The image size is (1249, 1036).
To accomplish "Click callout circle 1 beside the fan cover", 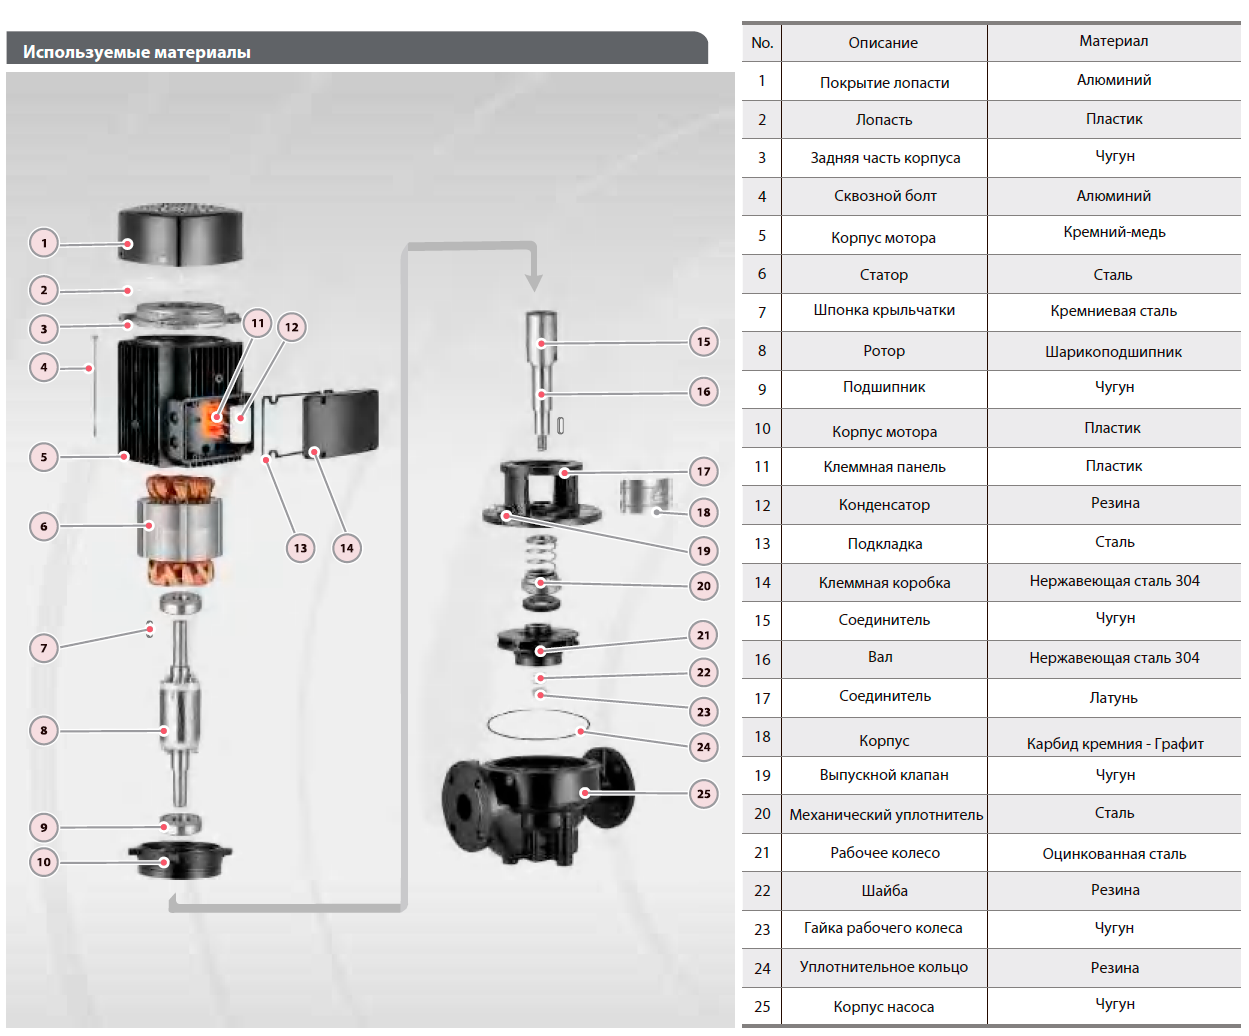I will coord(44,243).
